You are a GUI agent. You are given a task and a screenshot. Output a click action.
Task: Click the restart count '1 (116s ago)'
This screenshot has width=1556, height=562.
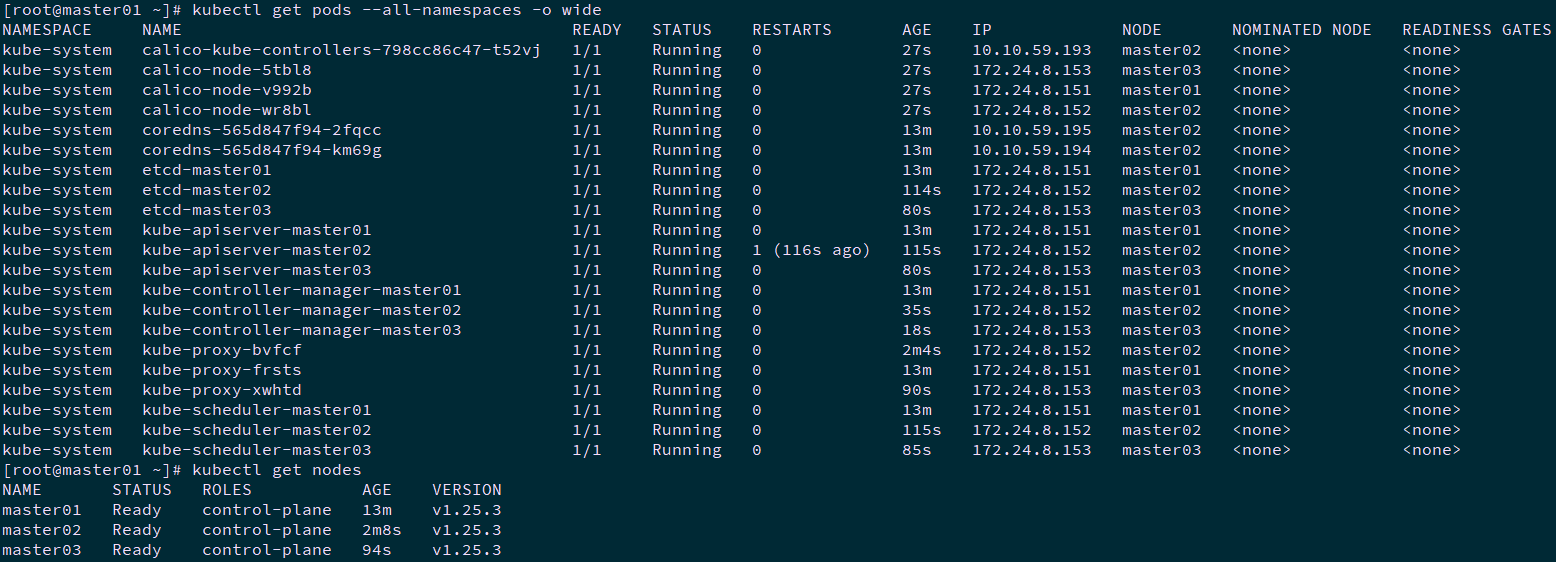(x=811, y=250)
